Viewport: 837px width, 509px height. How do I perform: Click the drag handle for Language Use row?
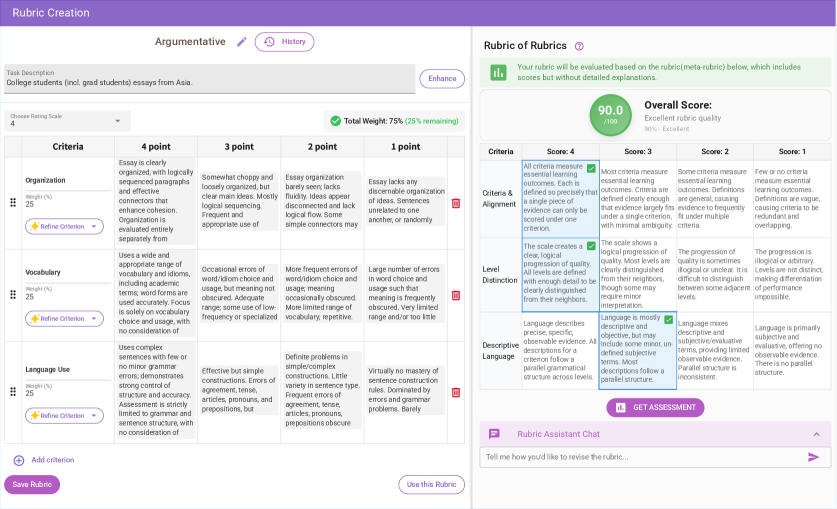pos(13,391)
